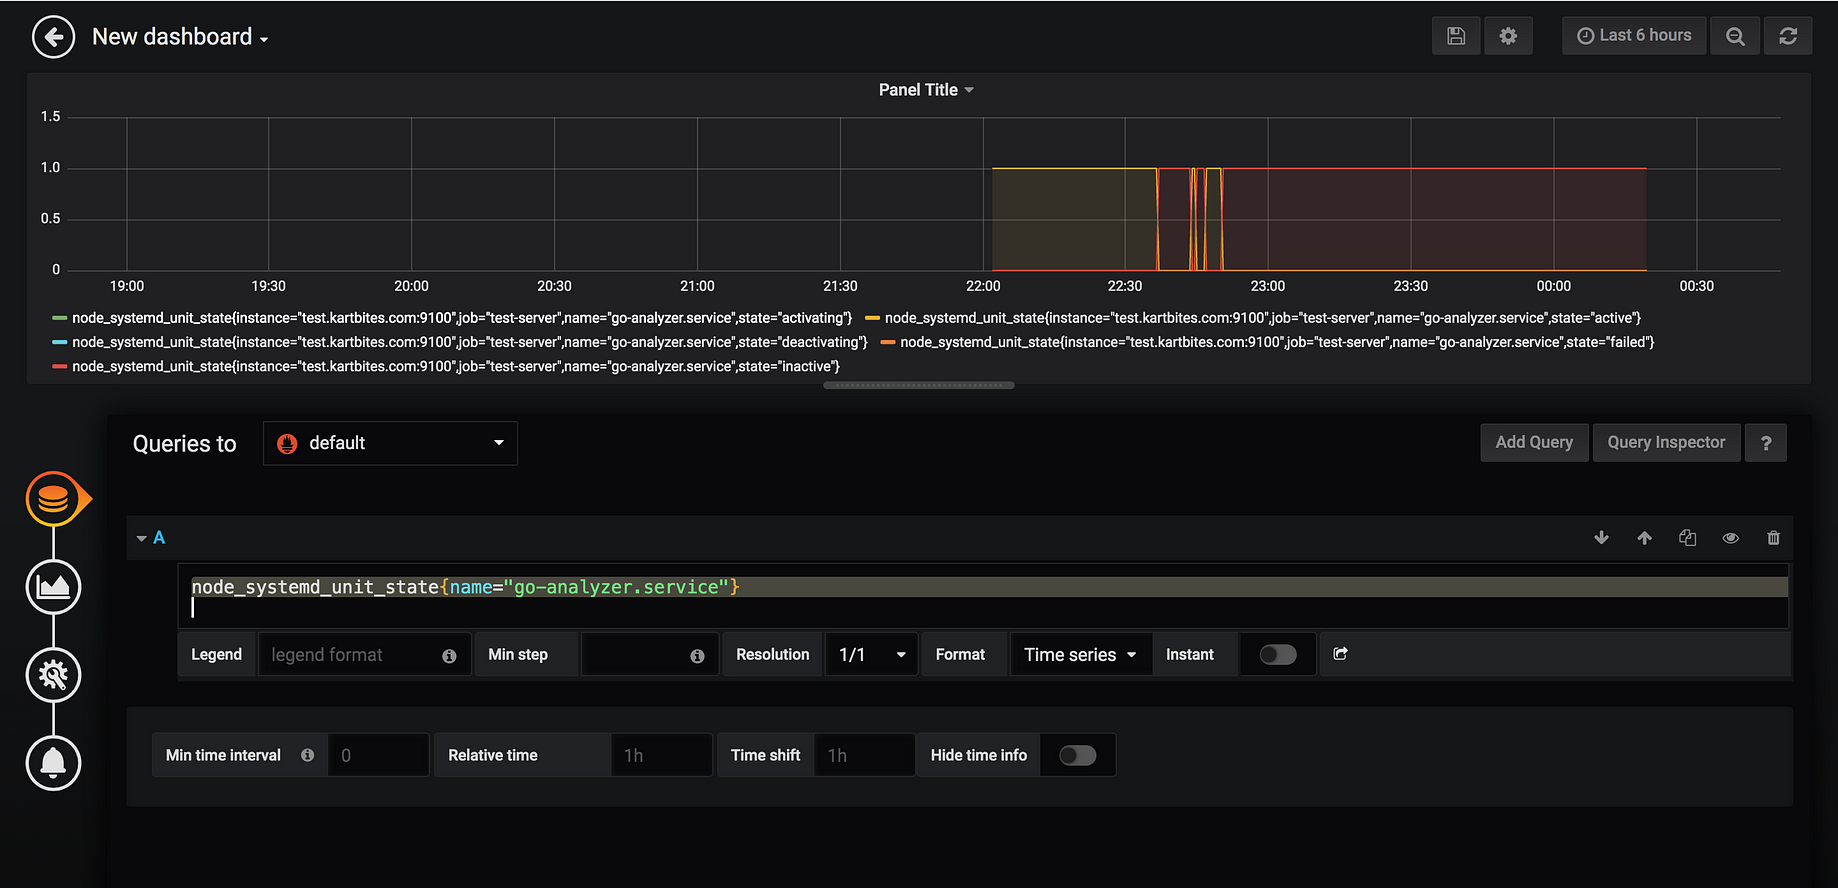The image size is (1838, 888).
Task: Open Last 6 hours time picker
Action: tap(1634, 36)
